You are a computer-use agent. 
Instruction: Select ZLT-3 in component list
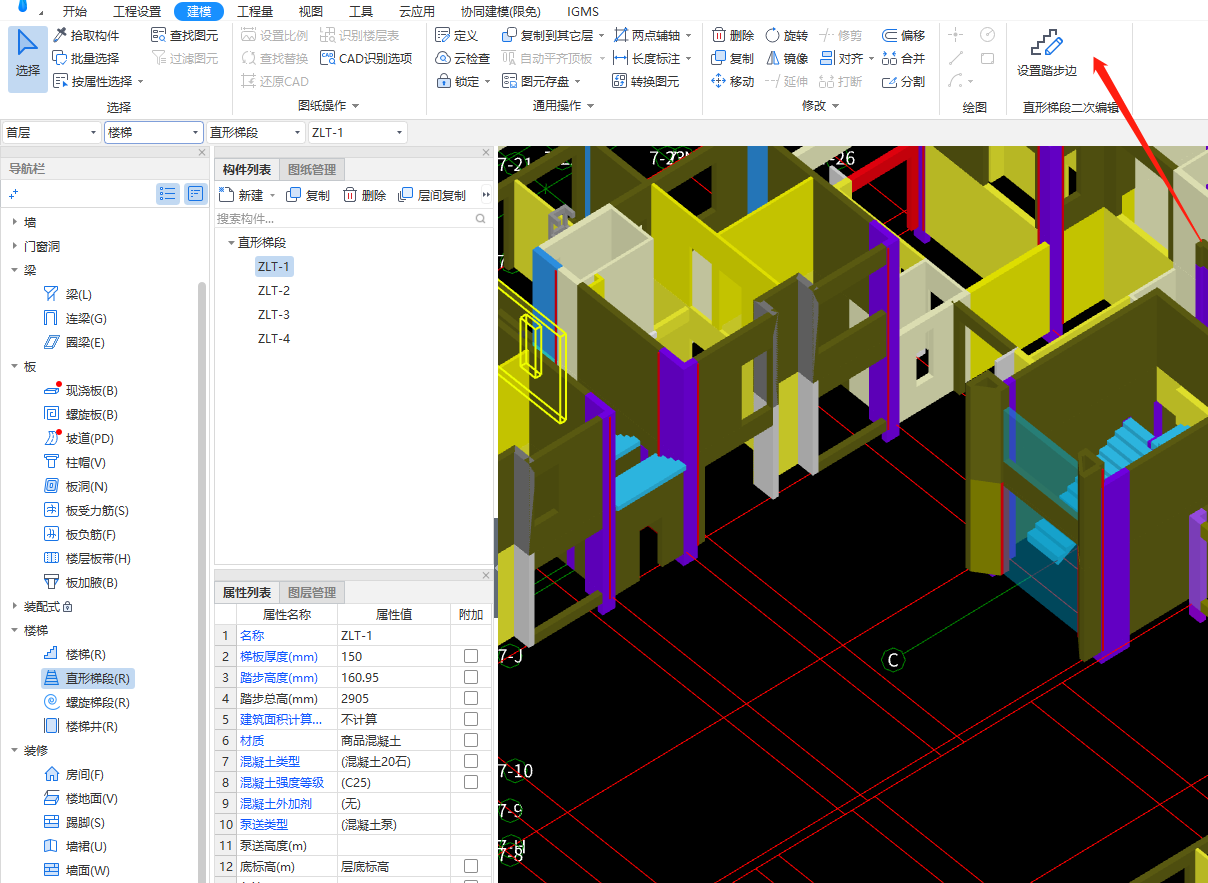[274, 314]
